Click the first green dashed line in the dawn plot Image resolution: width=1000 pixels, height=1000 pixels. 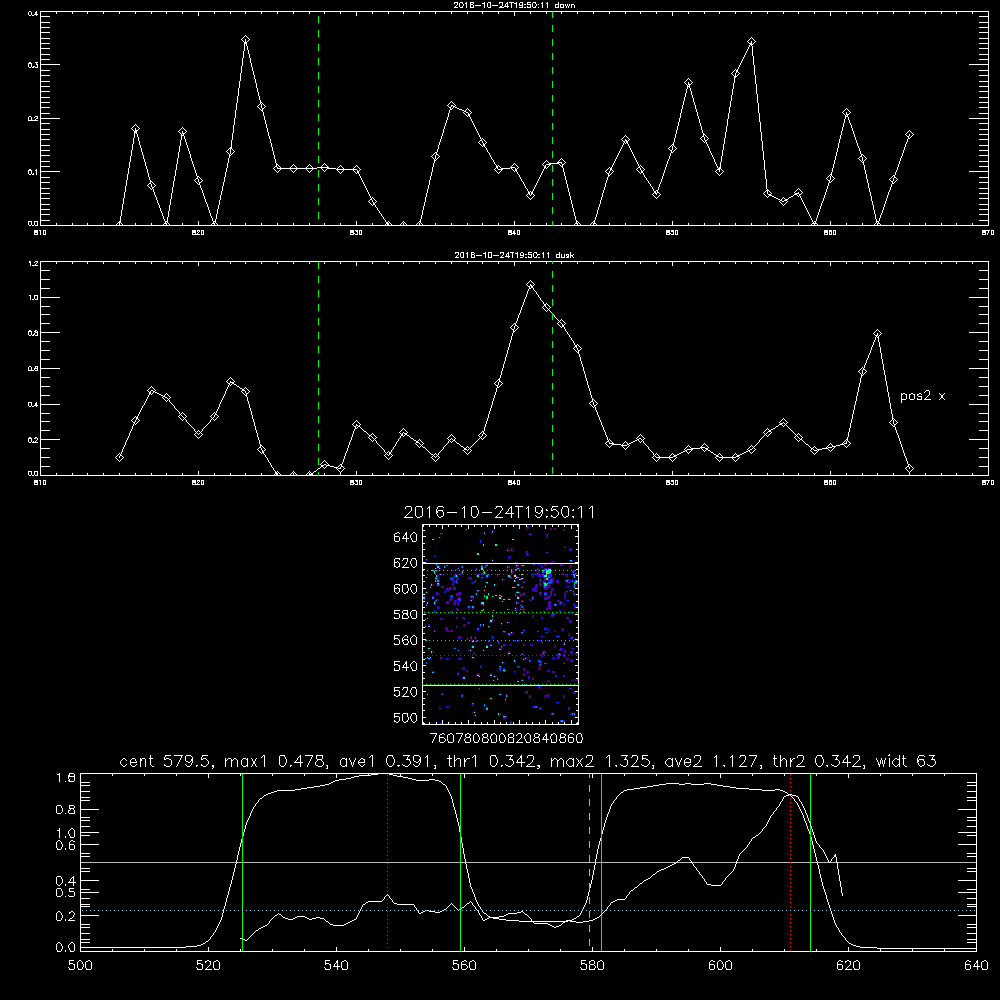[318, 118]
